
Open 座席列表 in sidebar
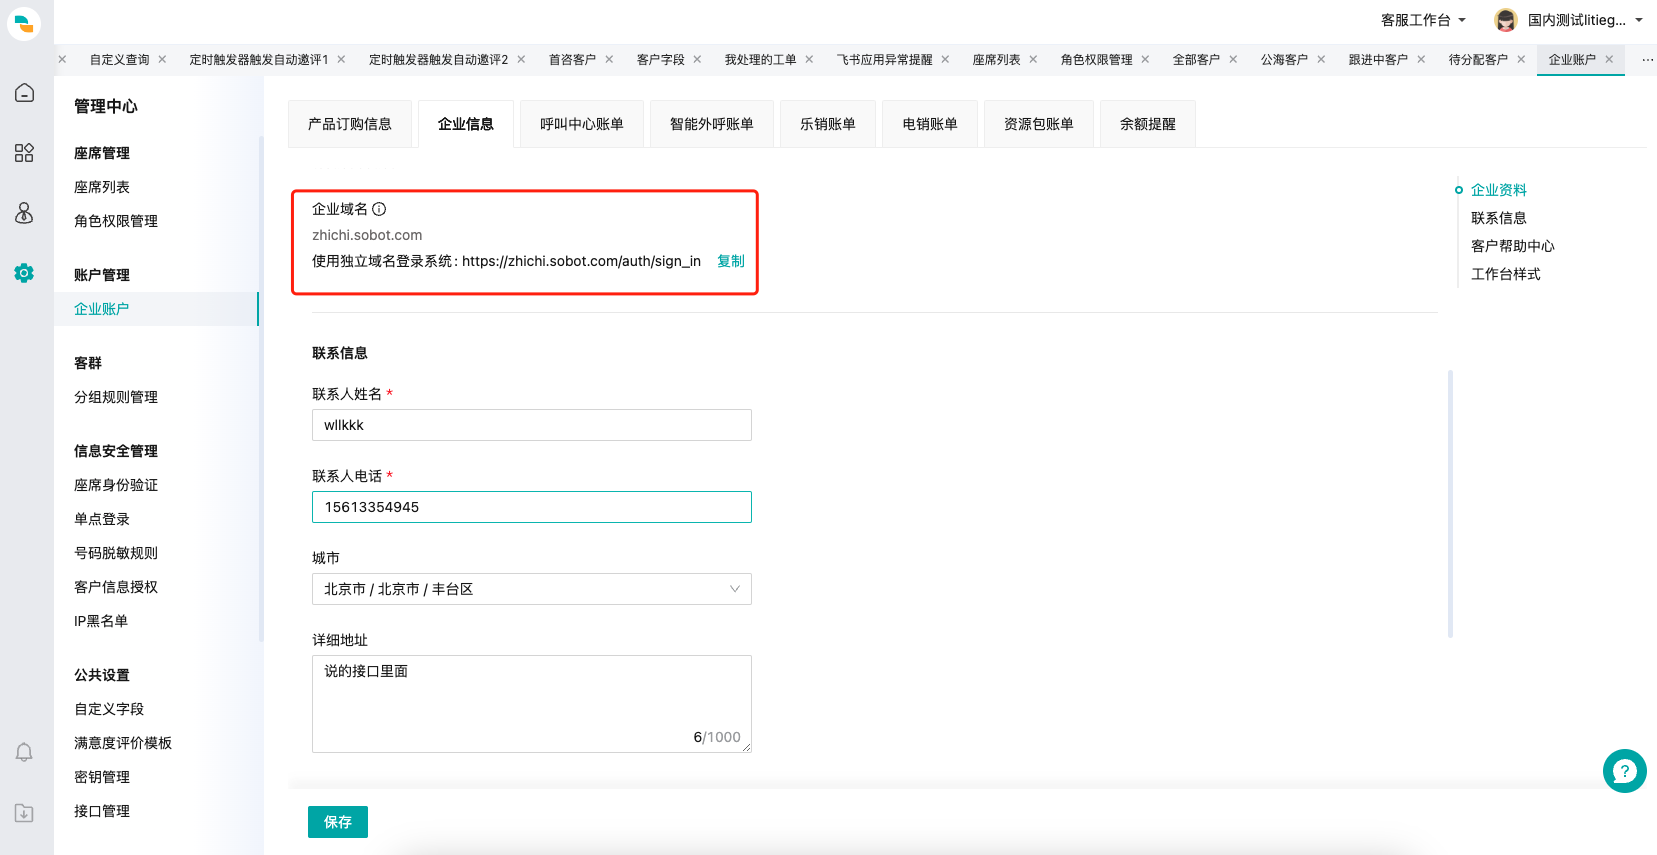click(x=102, y=187)
